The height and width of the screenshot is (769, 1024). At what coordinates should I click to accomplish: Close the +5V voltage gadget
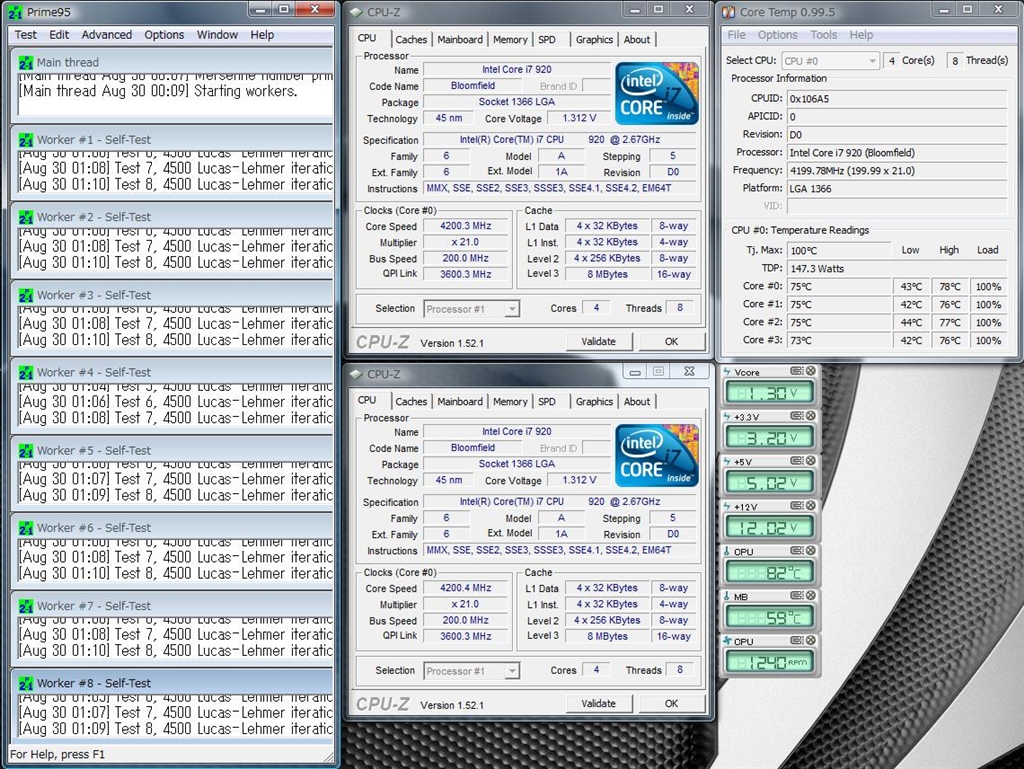click(811, 461)
